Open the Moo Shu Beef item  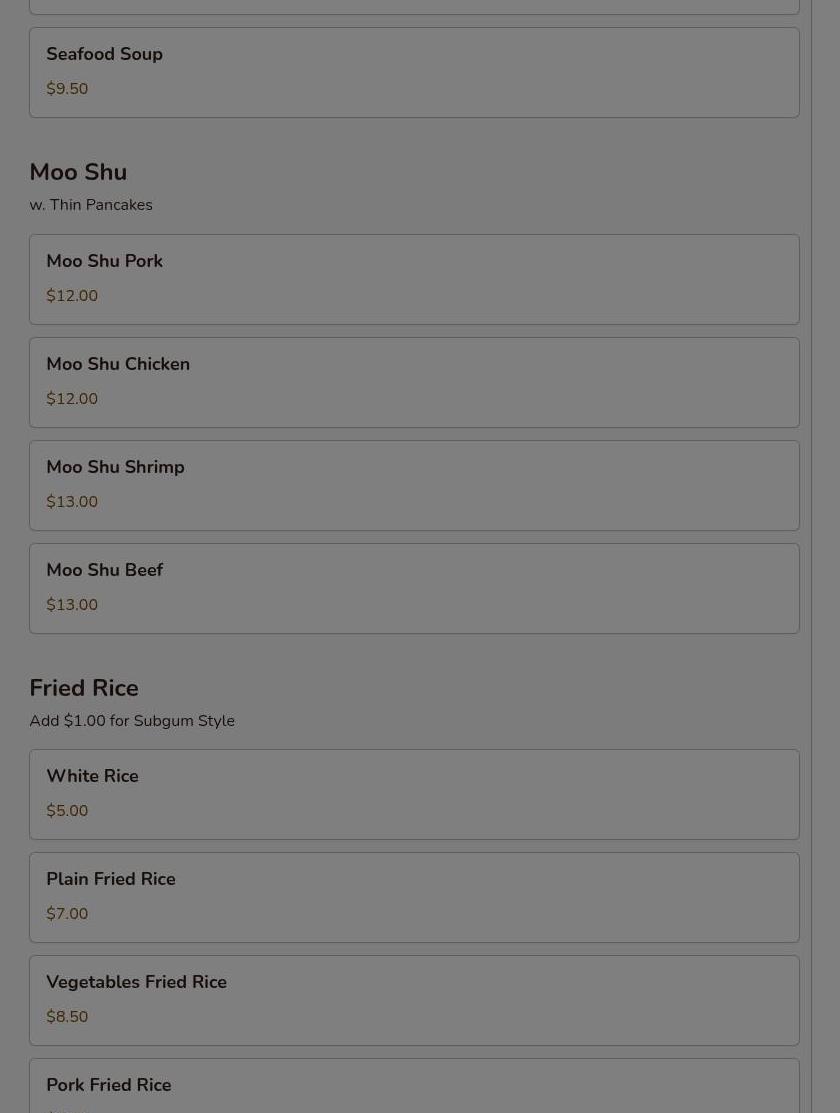414,588
